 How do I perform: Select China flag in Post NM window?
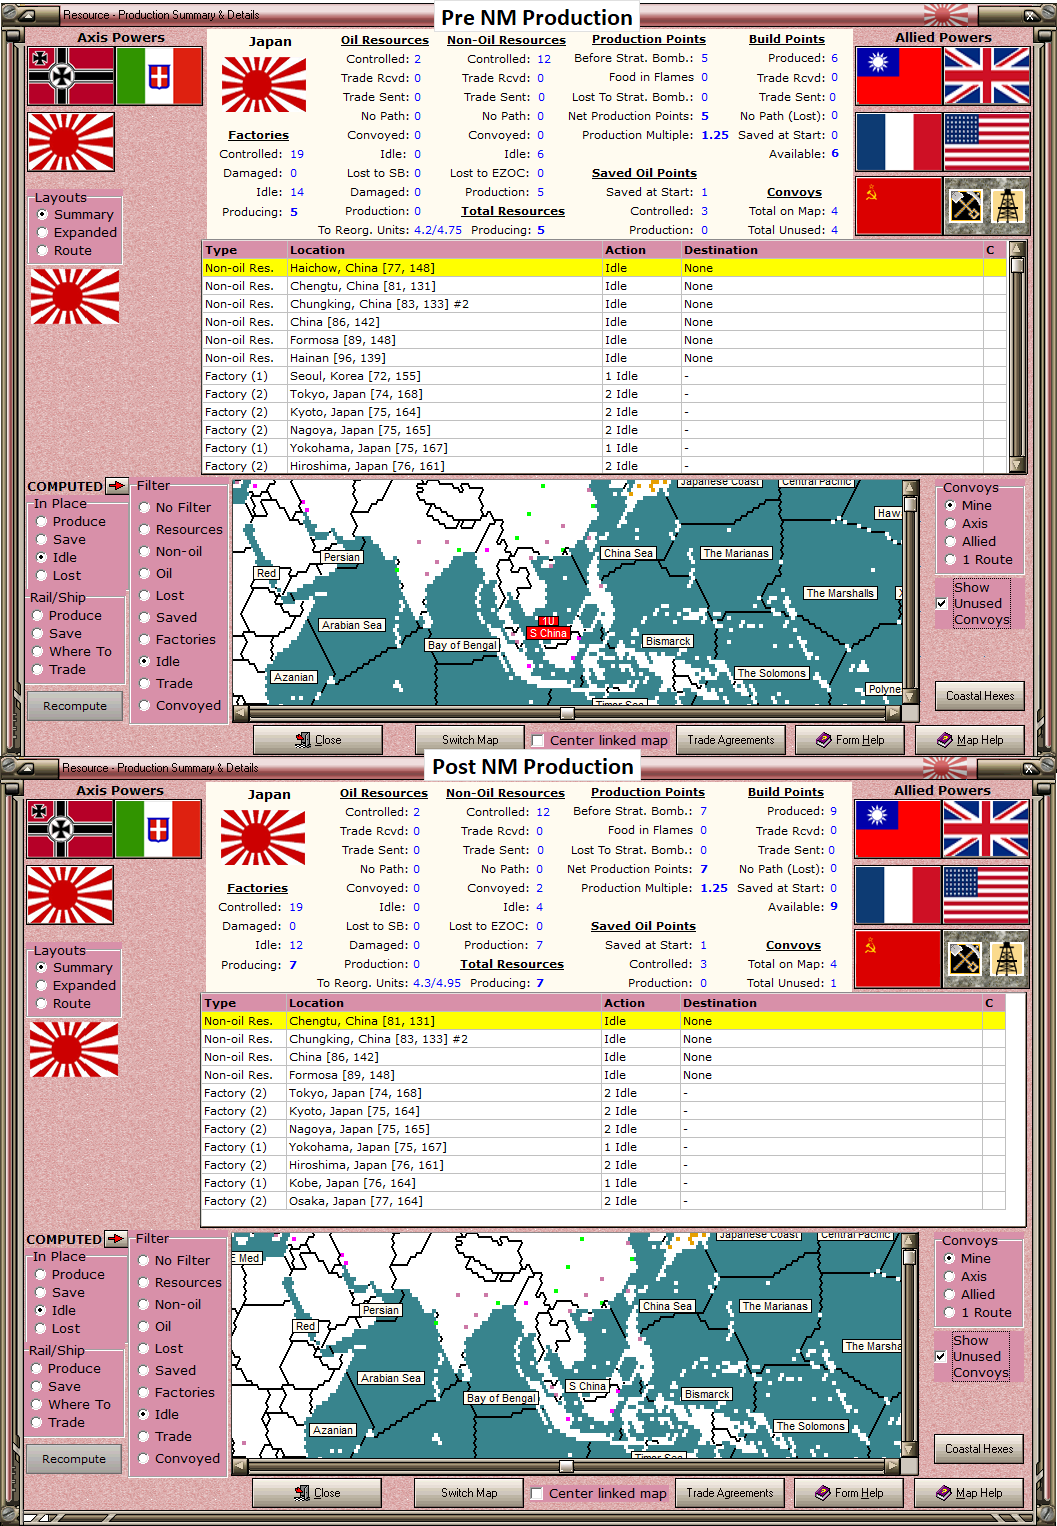coord(898,829)
